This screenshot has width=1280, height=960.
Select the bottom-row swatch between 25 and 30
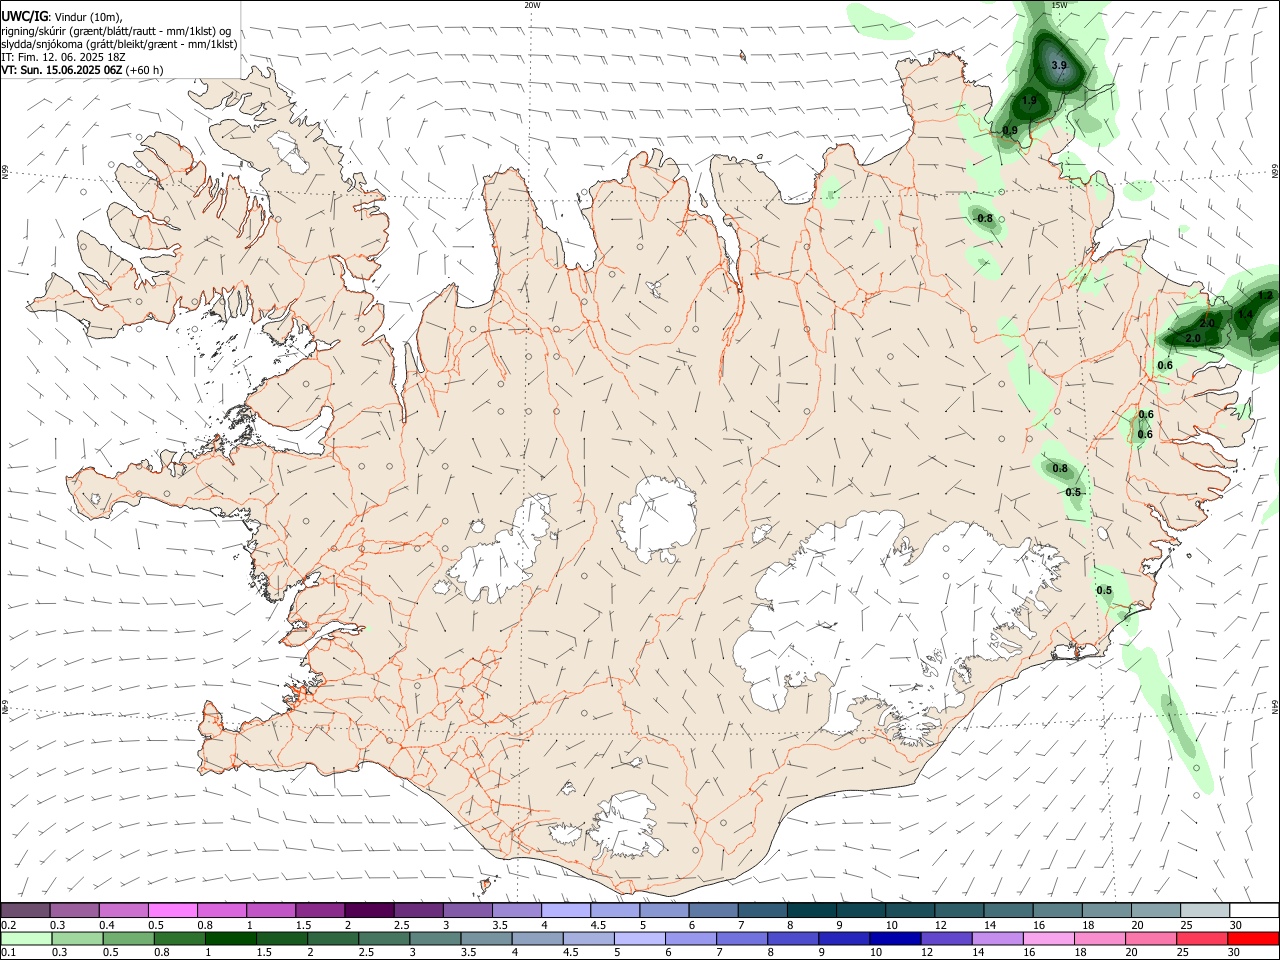coord(1202,938)
